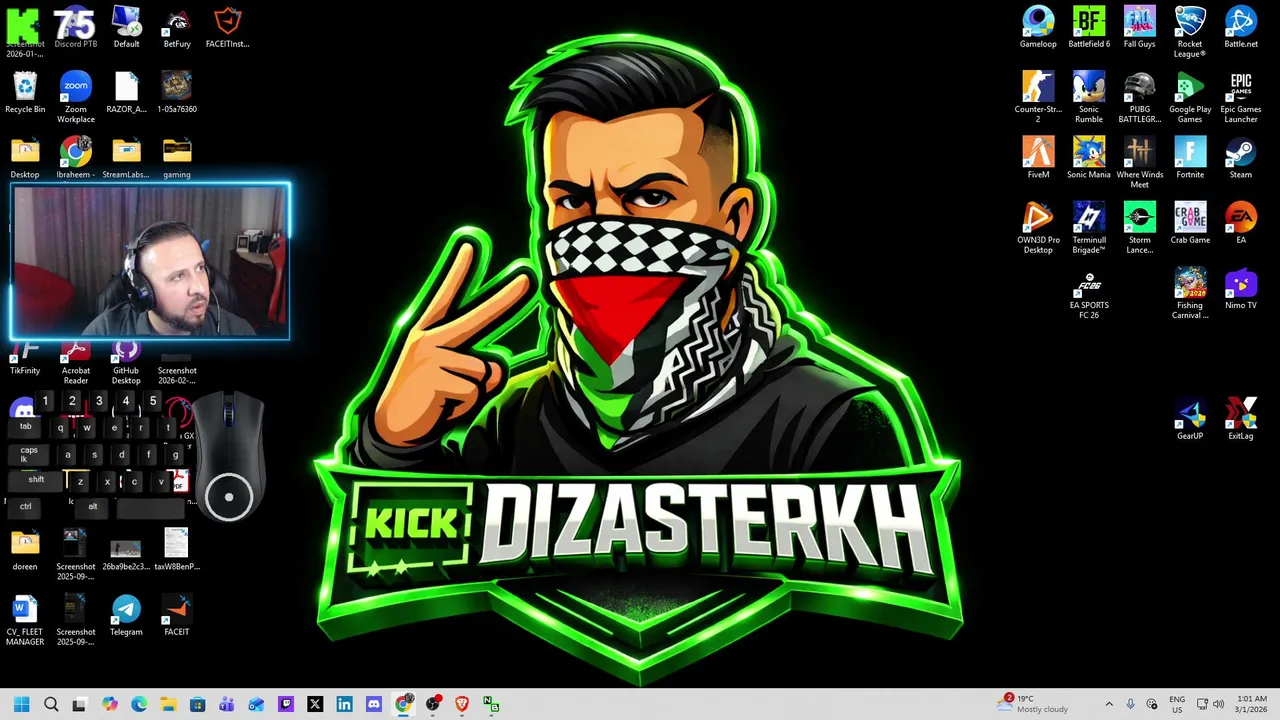This screenshot has height=720, width=1280.
Task: Open the BetFury desktop shortcut
Action: tap(177, 28)
